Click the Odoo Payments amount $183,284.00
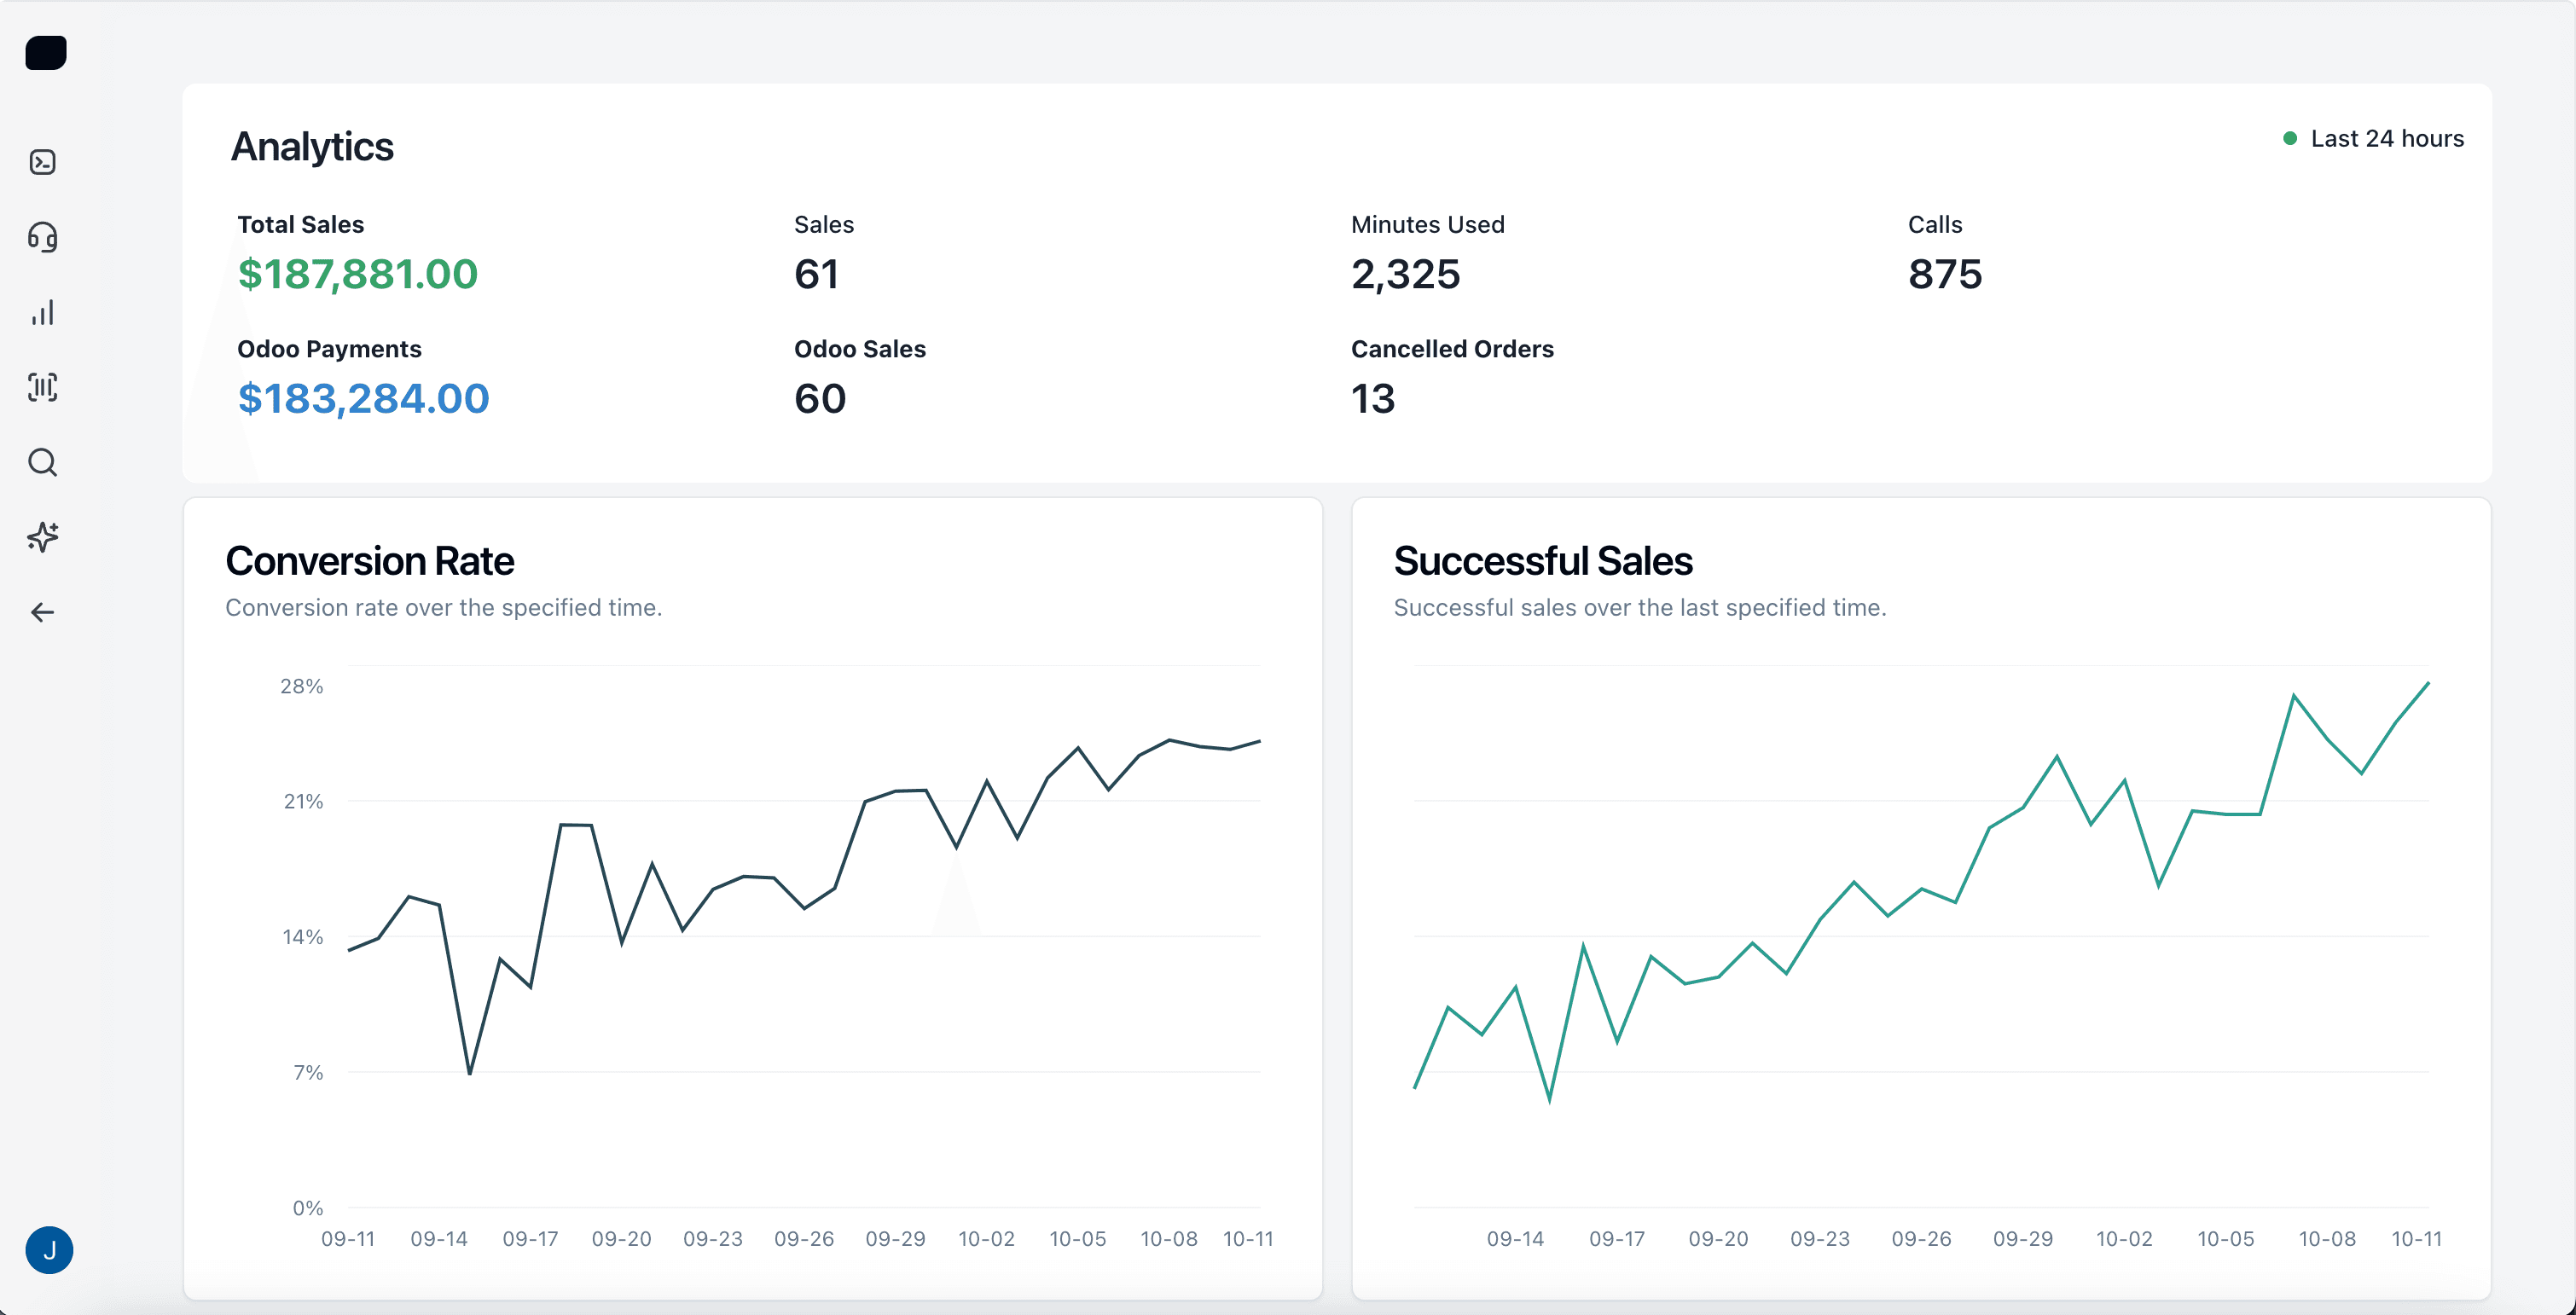This screenshot has height=1315, width=2576. (363, 399)
